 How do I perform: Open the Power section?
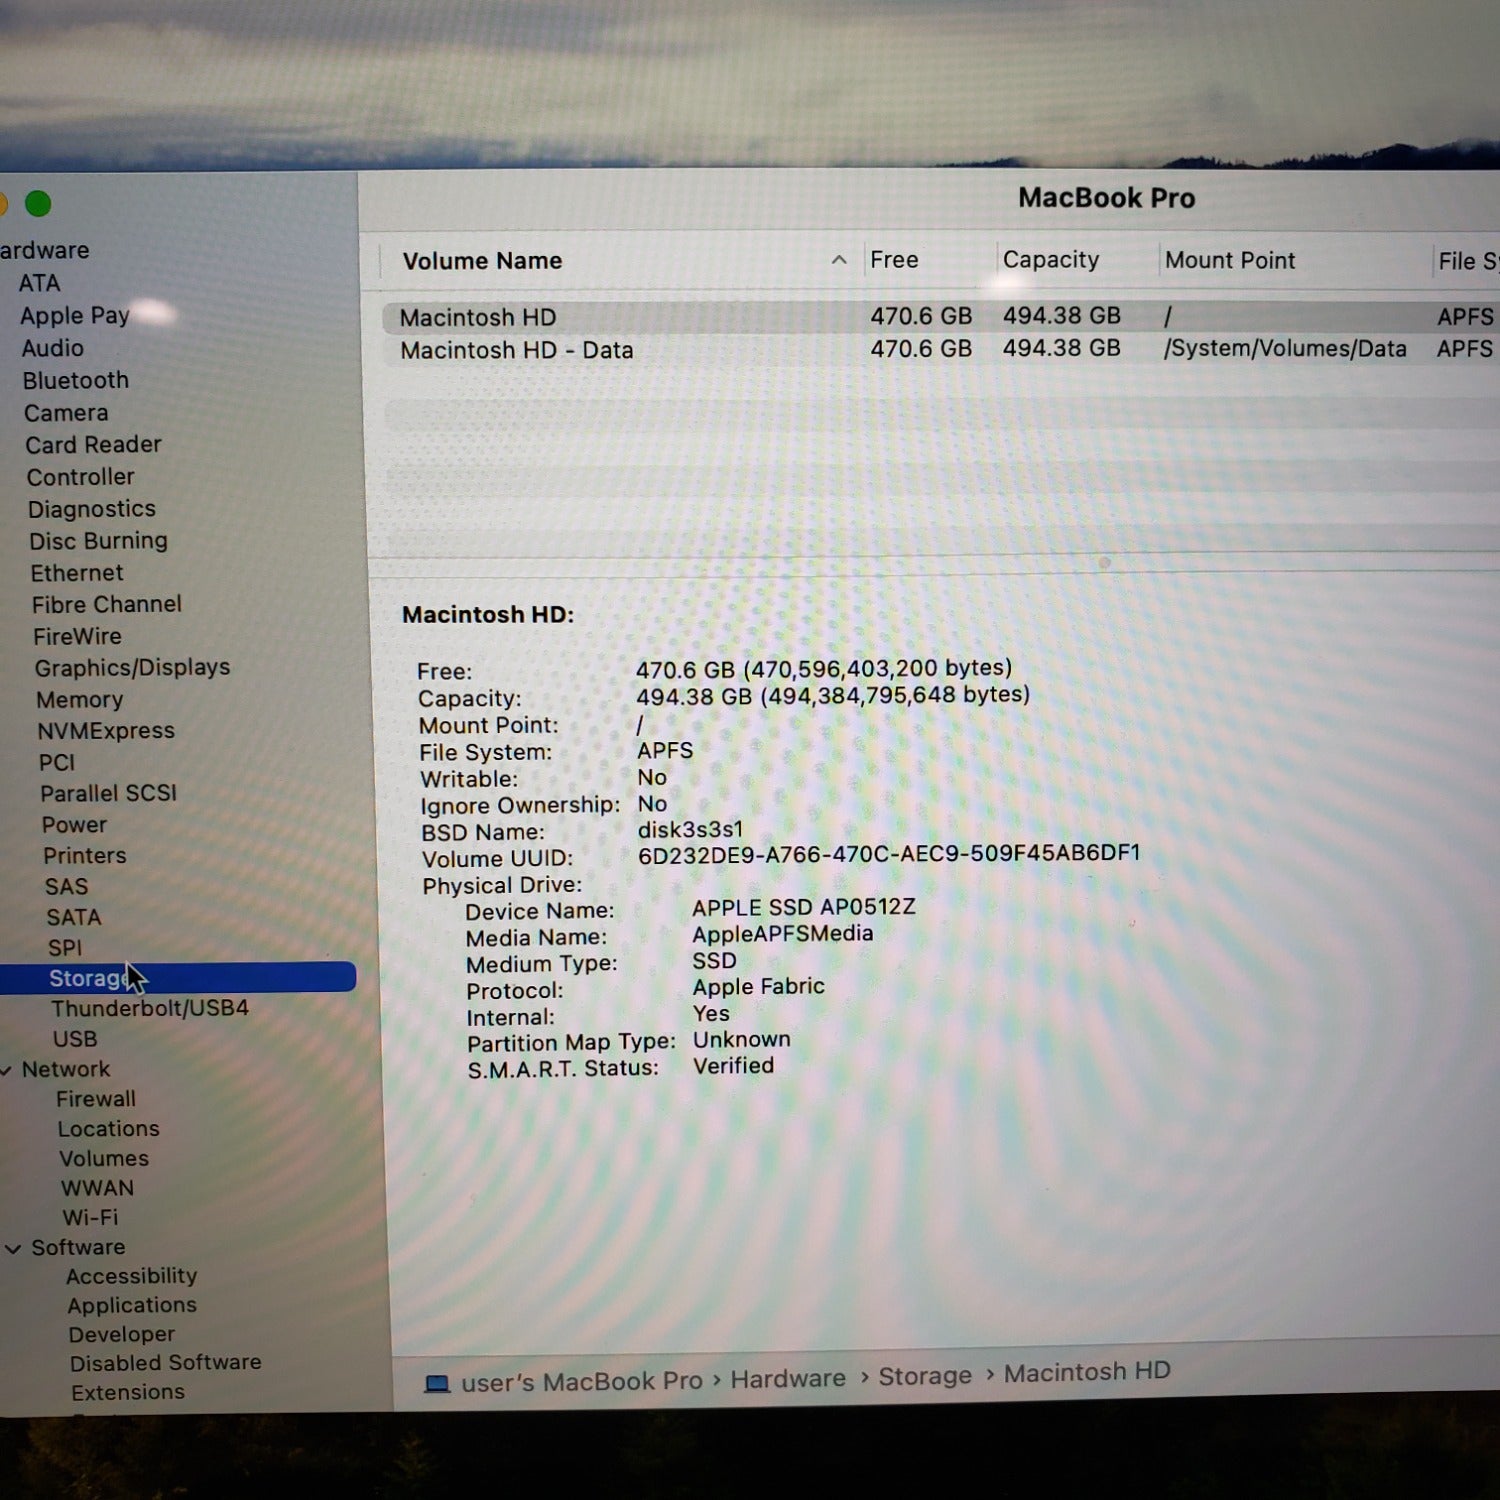pyautogui.click(x=74, y=825)
